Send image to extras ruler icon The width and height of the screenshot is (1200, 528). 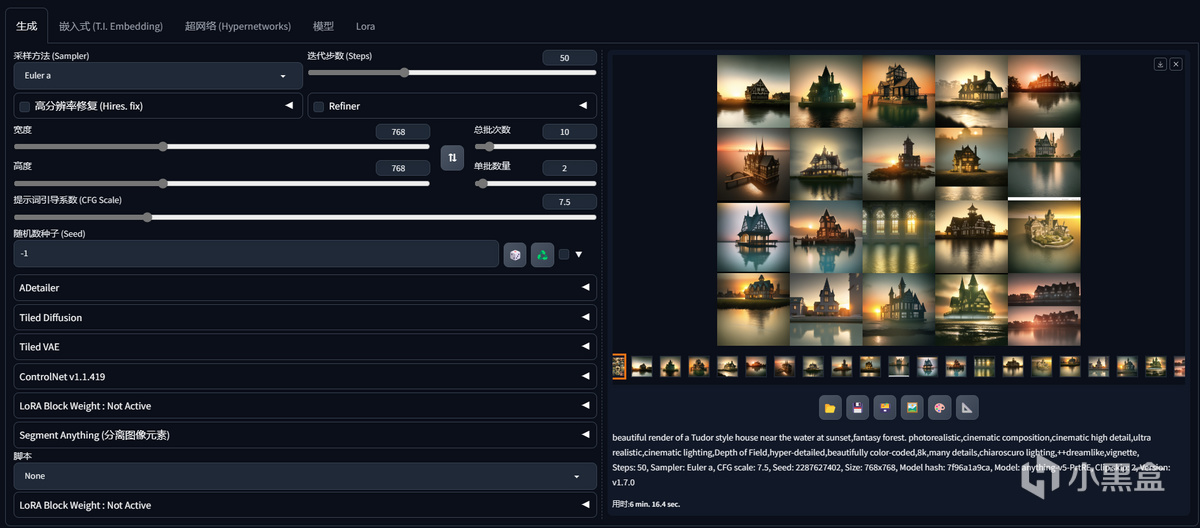(x=966, y=407)
